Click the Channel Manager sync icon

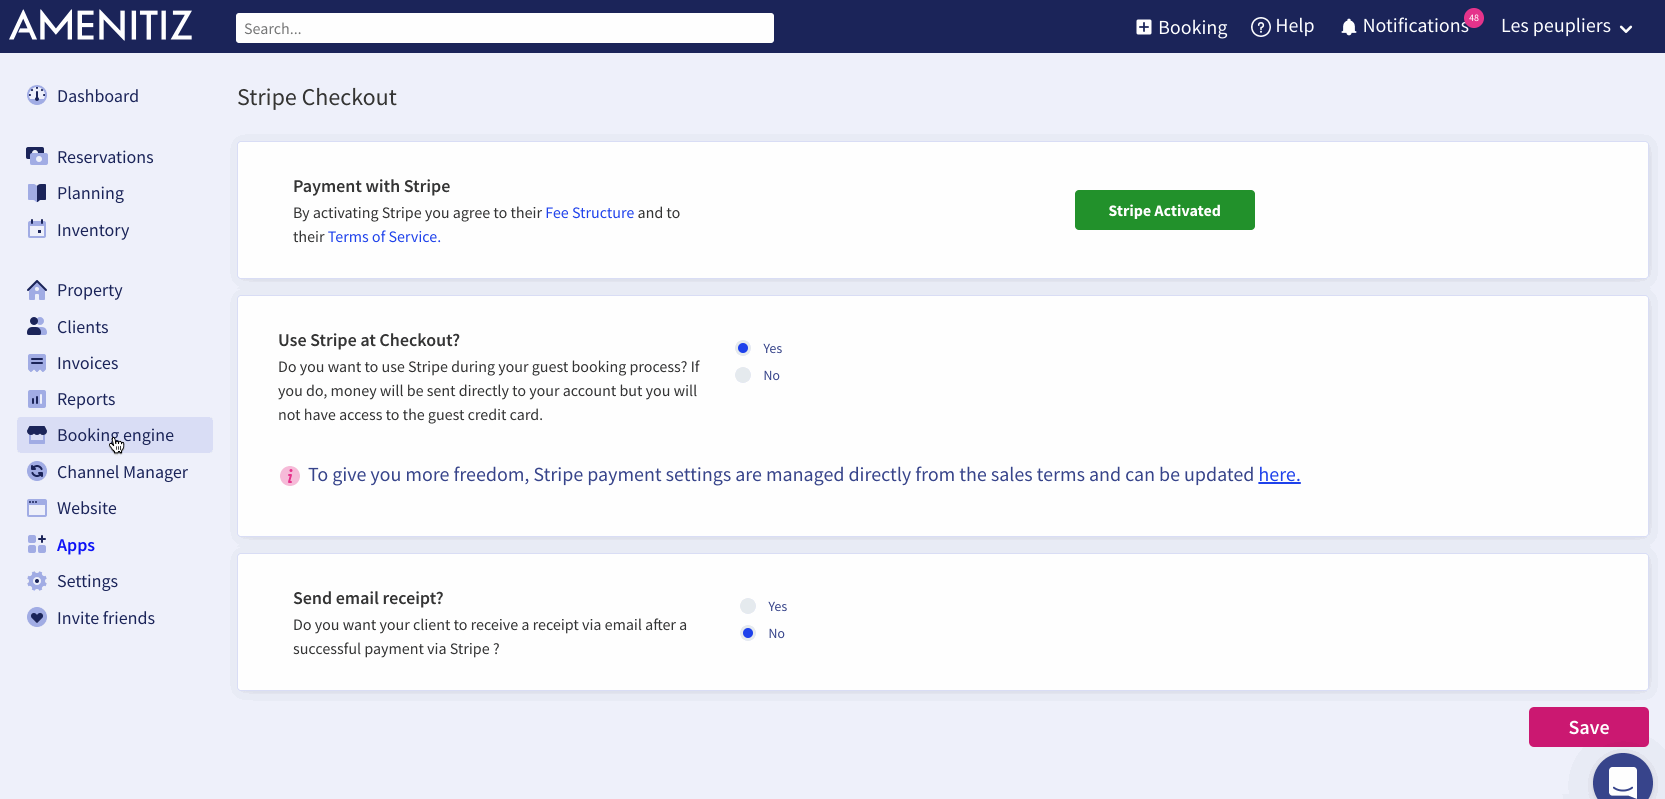click(37, 471)
